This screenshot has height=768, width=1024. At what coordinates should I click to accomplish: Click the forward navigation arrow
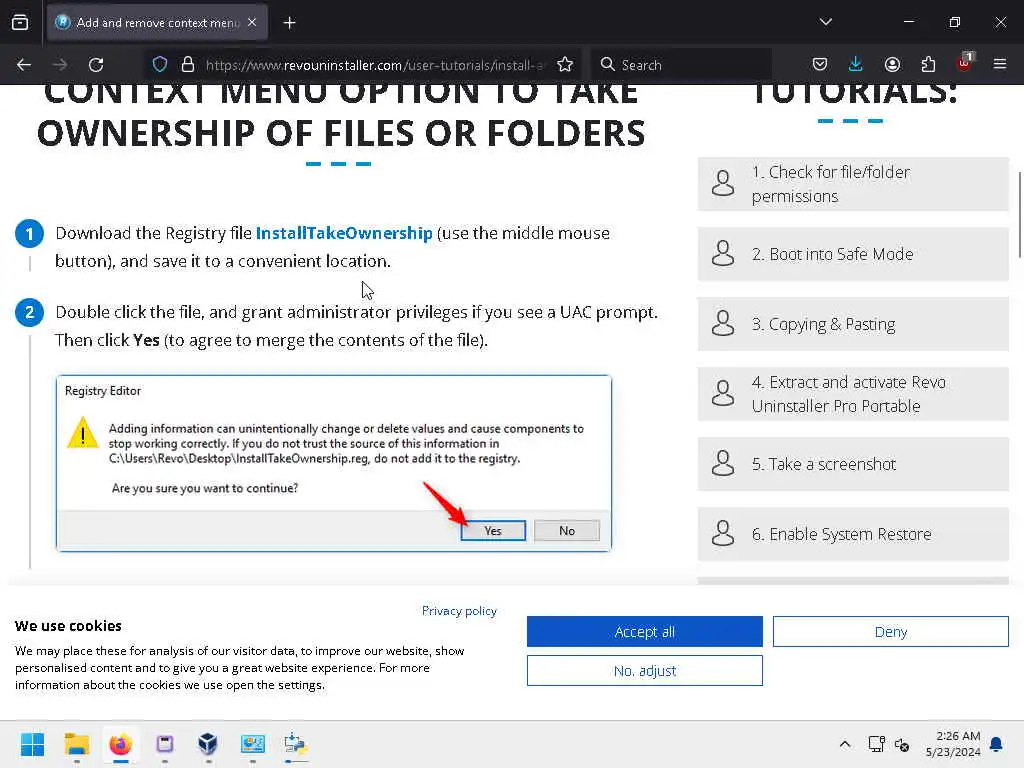(60, 65)
